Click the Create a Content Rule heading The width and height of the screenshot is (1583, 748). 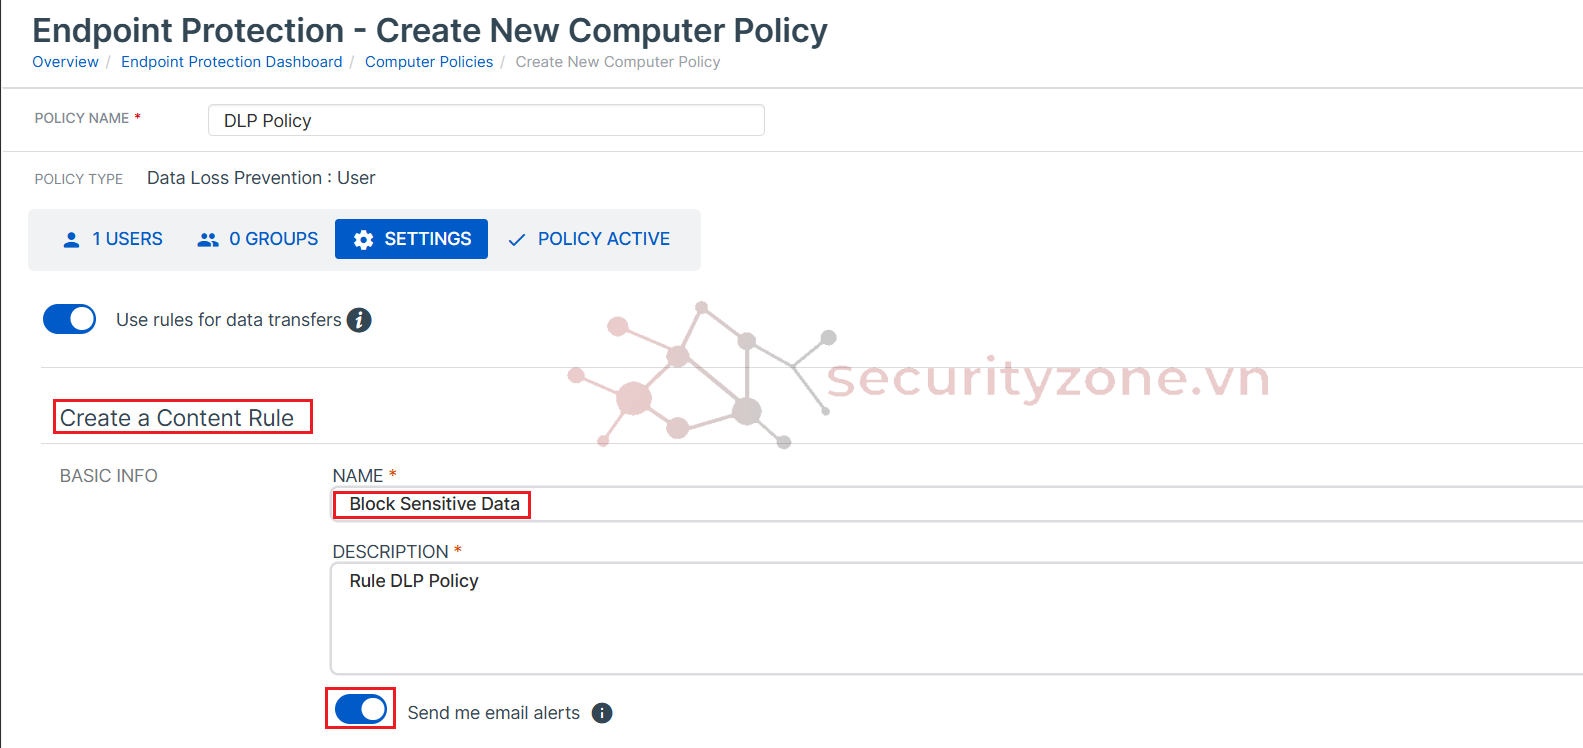(x=177, y=418)
